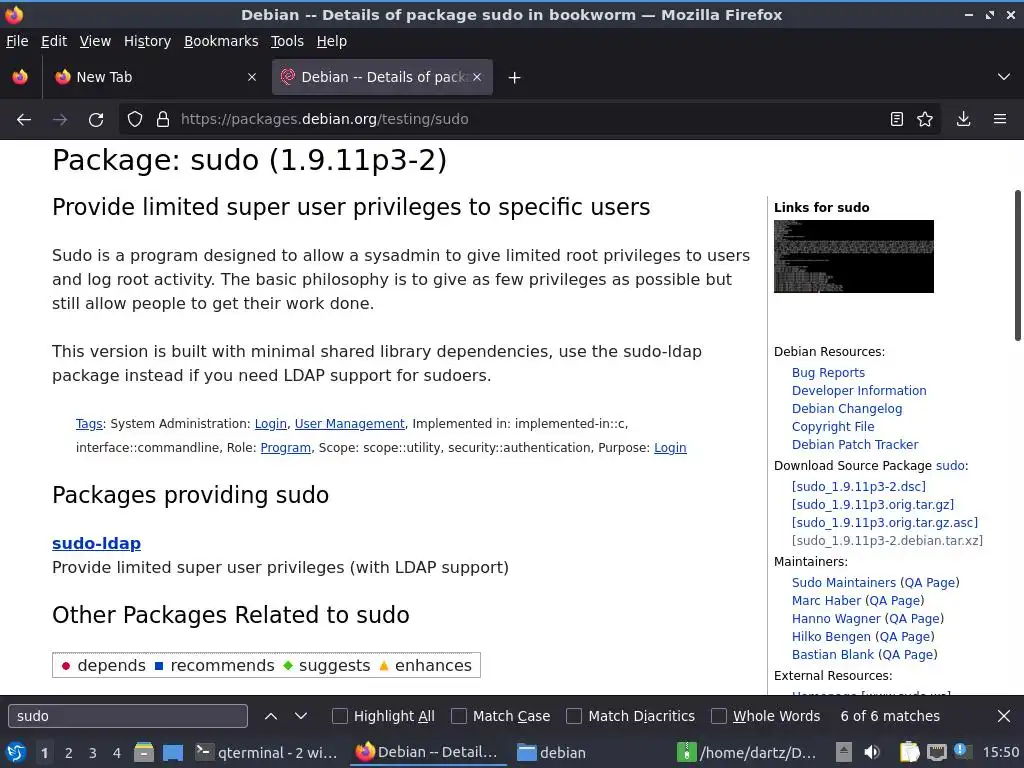Open the File menu
The height and width of the screenshot is (768, 1024).
click(17, 41)
